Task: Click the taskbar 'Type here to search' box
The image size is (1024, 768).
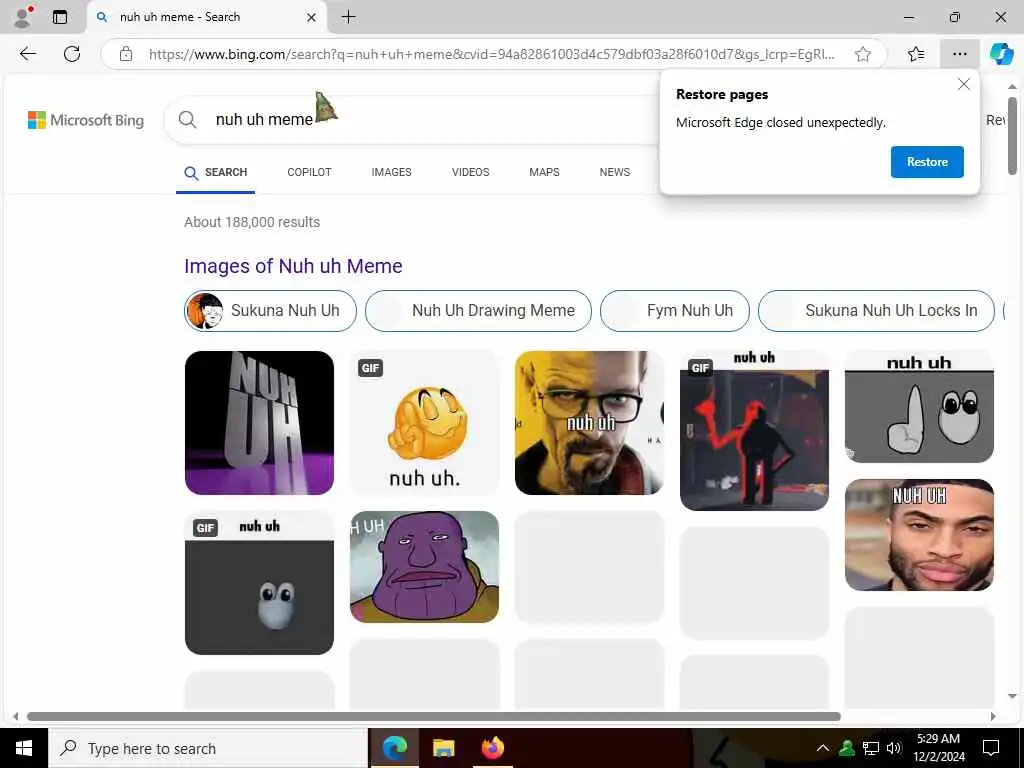Action: coord(208,748)
